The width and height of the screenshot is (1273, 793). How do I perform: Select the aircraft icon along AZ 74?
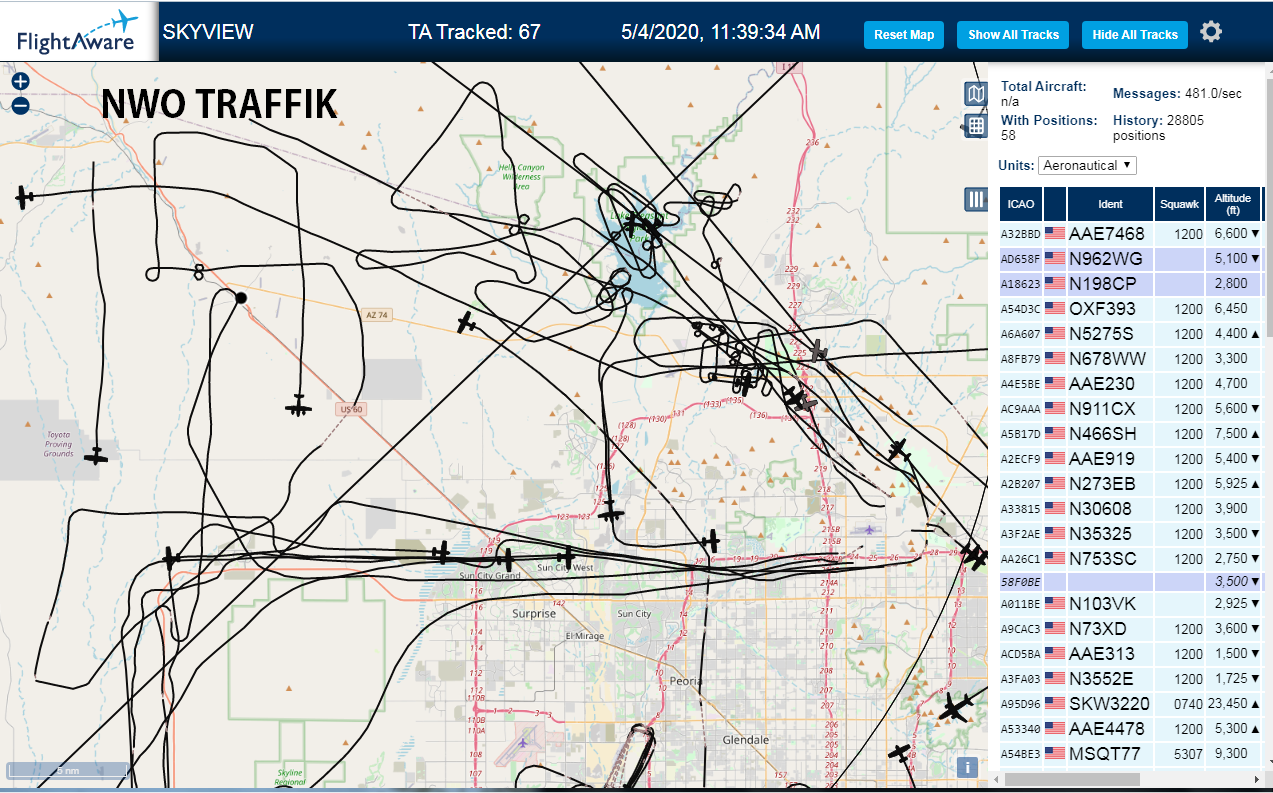pyautogui.click(x=467, y=323)
